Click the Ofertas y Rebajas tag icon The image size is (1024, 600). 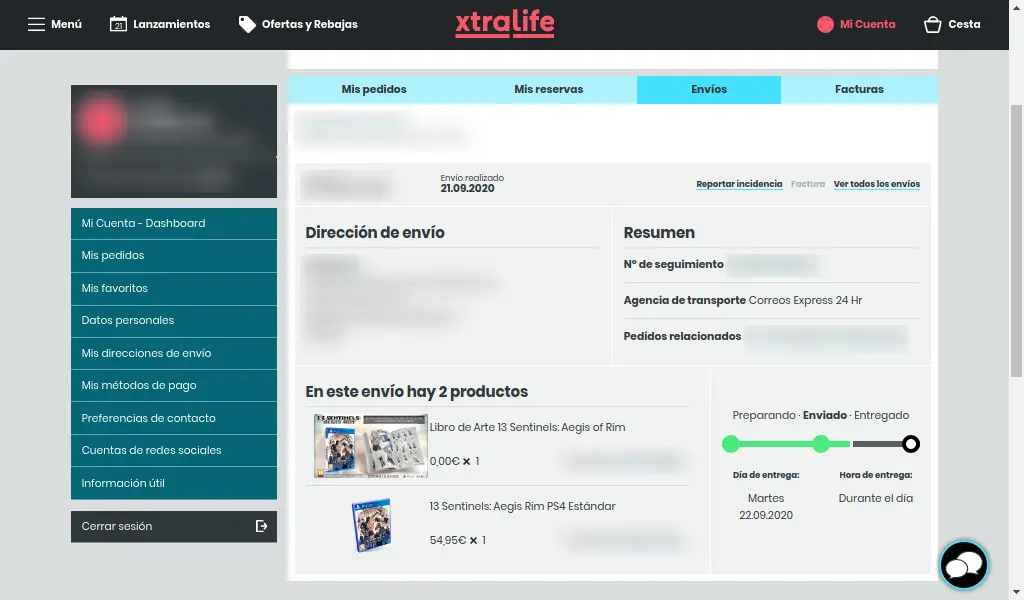247,24
